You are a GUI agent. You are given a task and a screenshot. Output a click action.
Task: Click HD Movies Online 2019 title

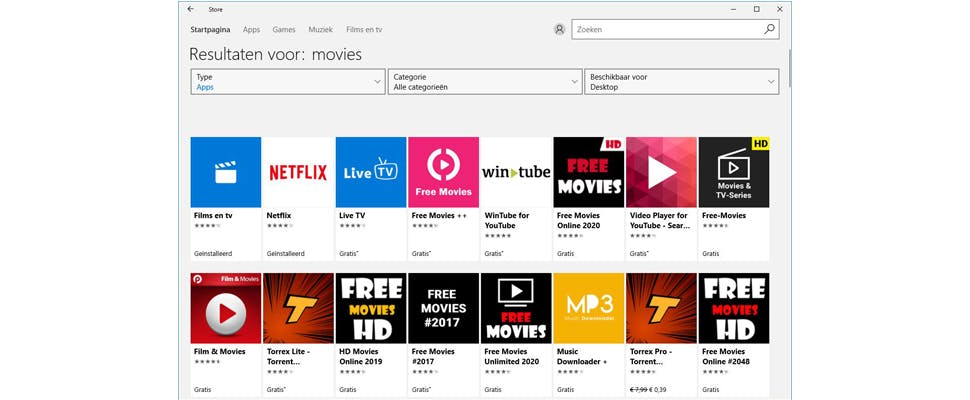(x=361, y=357)
